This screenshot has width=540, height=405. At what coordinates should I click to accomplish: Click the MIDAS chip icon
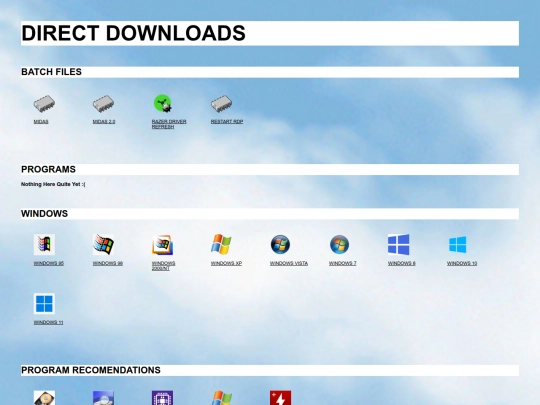point(44,104)
